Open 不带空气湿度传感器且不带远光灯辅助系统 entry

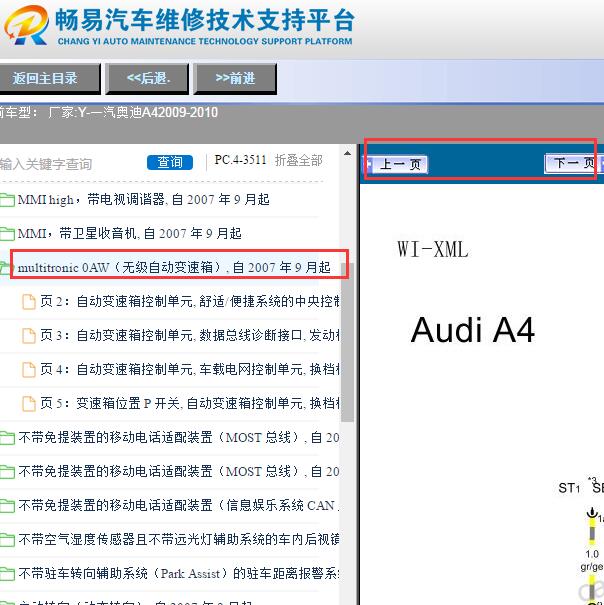click(179, 539)
